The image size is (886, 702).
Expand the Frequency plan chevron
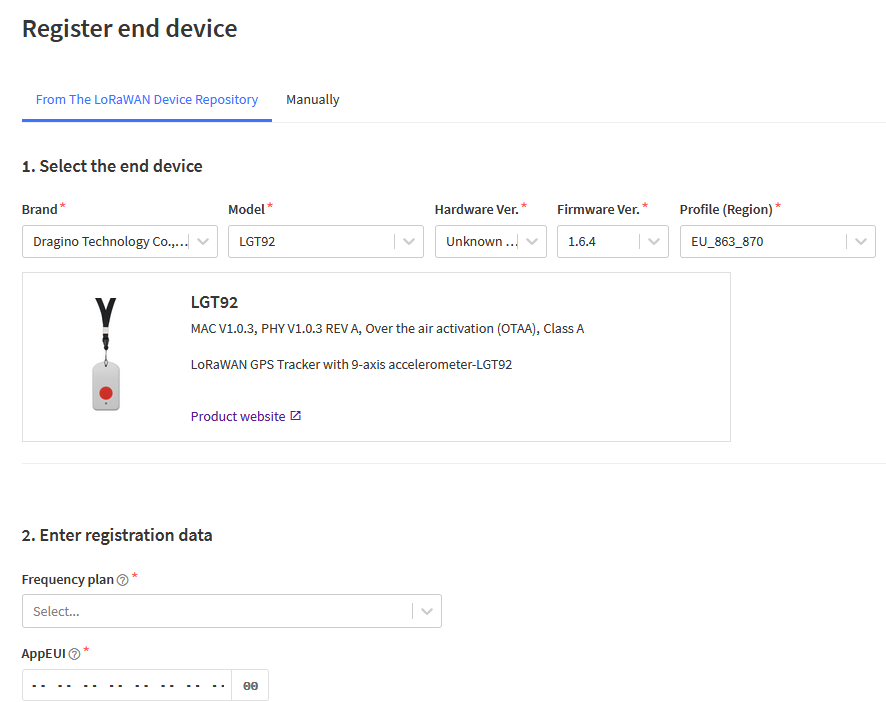[427, 611]
